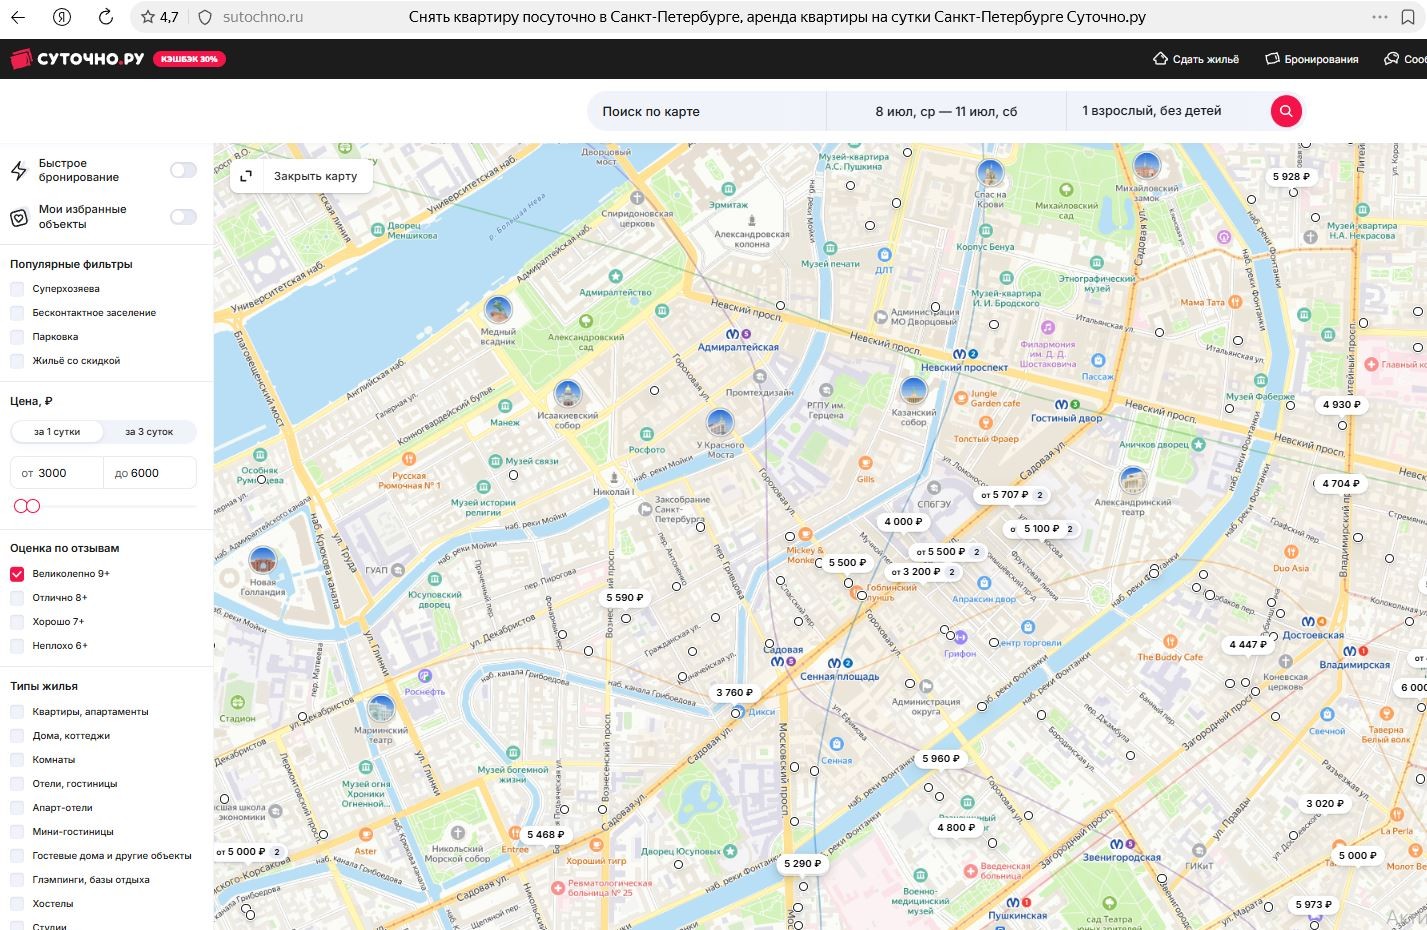
Task: Click the Закрыть карту button
Action: pyautogui.click(x=302, y=176)
